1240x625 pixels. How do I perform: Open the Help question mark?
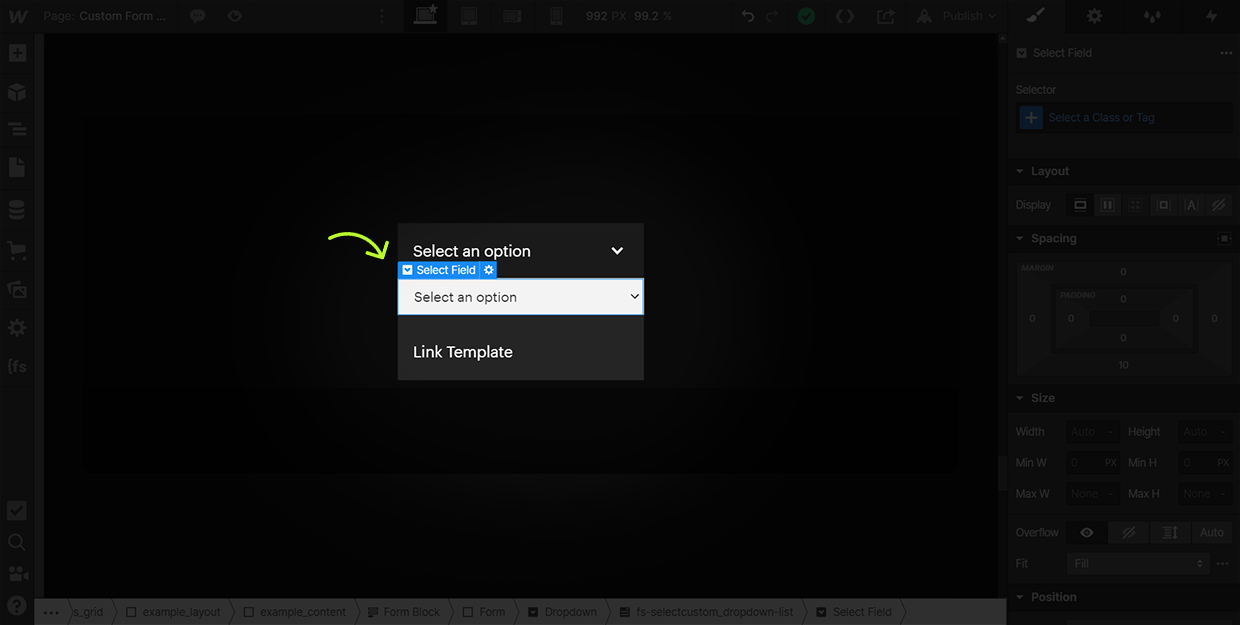tap(17, 605)
